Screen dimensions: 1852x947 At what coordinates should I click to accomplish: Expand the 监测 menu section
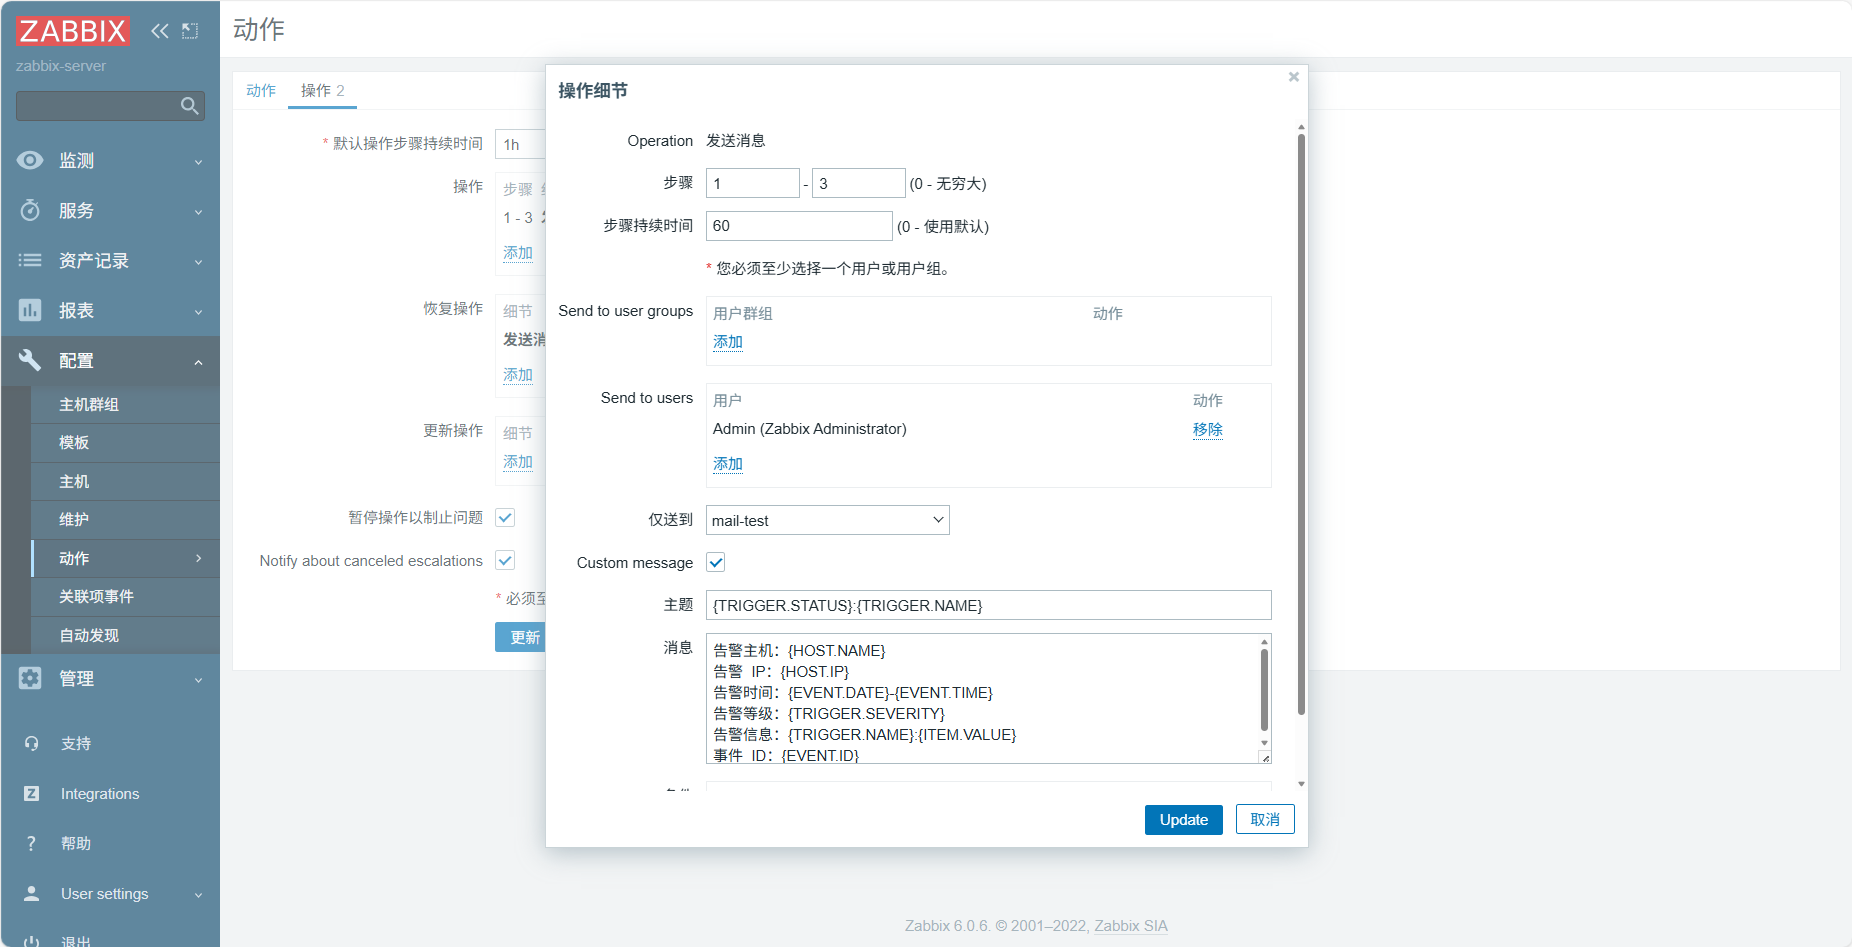tap(198, 161)
